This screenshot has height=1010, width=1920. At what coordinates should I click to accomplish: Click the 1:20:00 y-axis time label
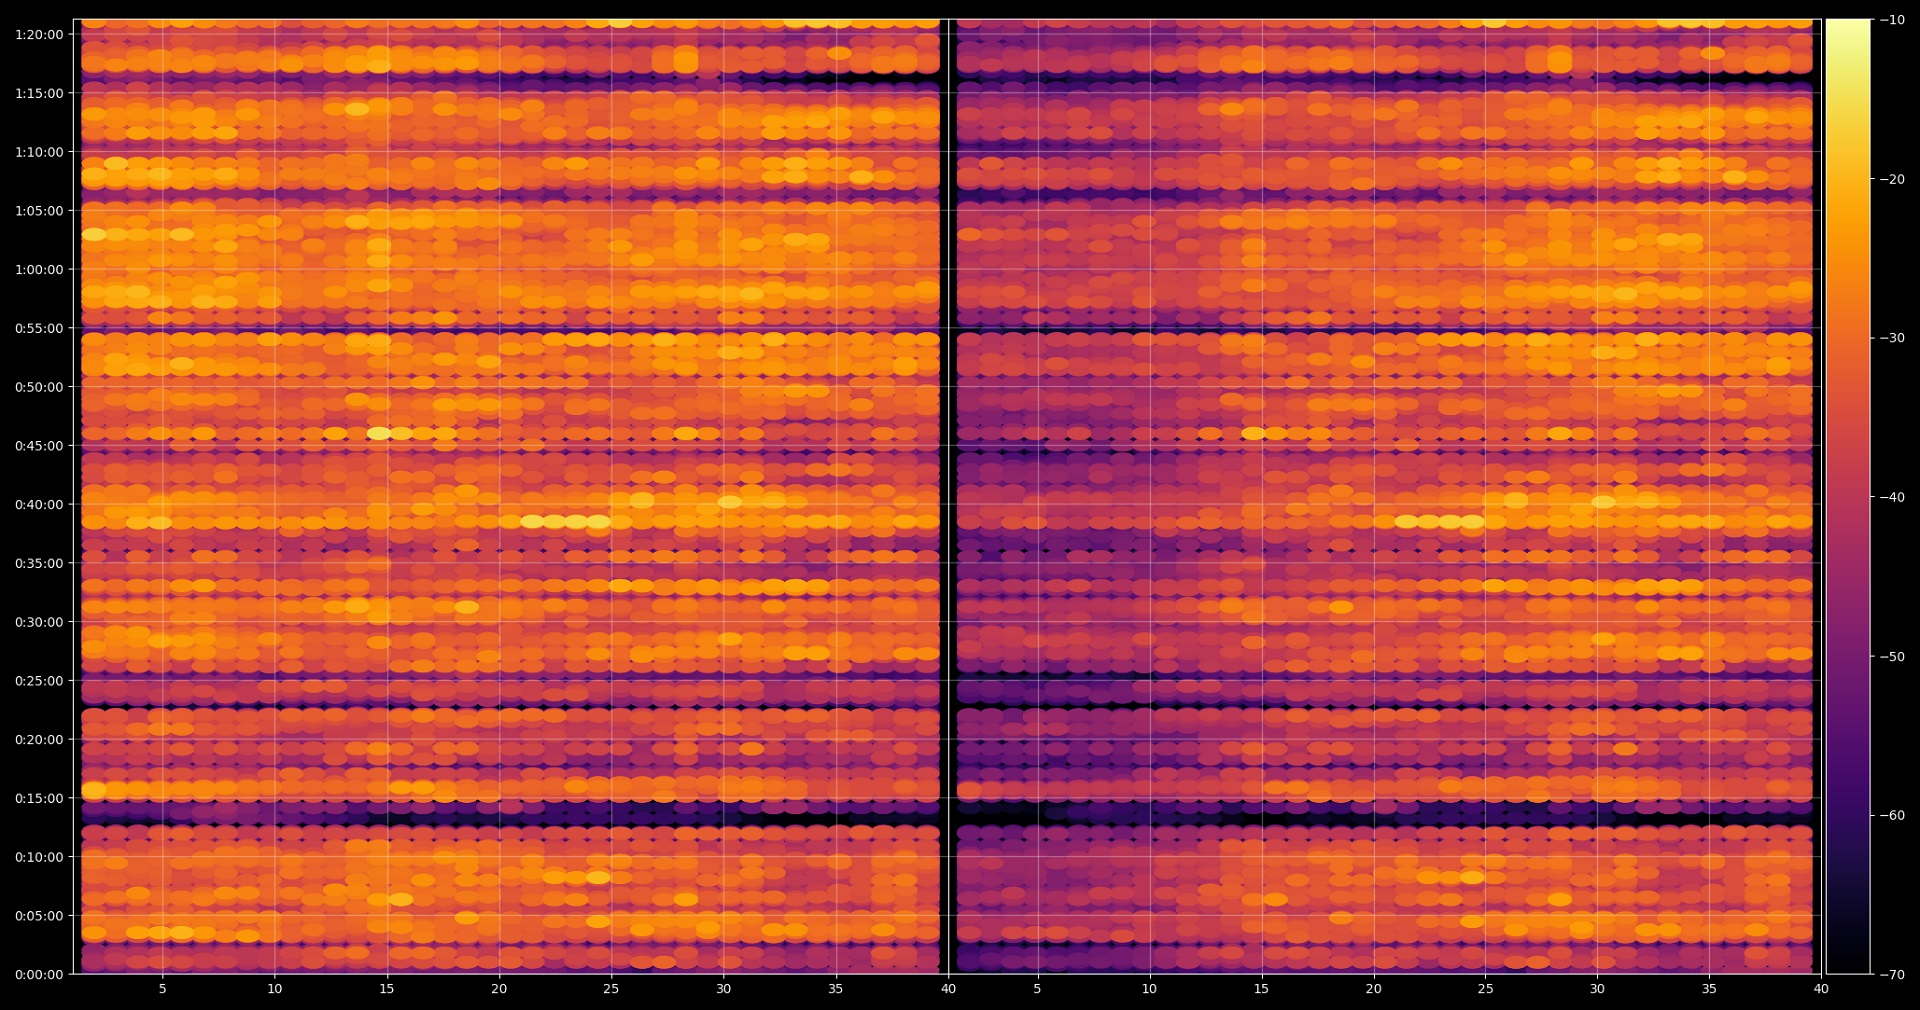39,35
